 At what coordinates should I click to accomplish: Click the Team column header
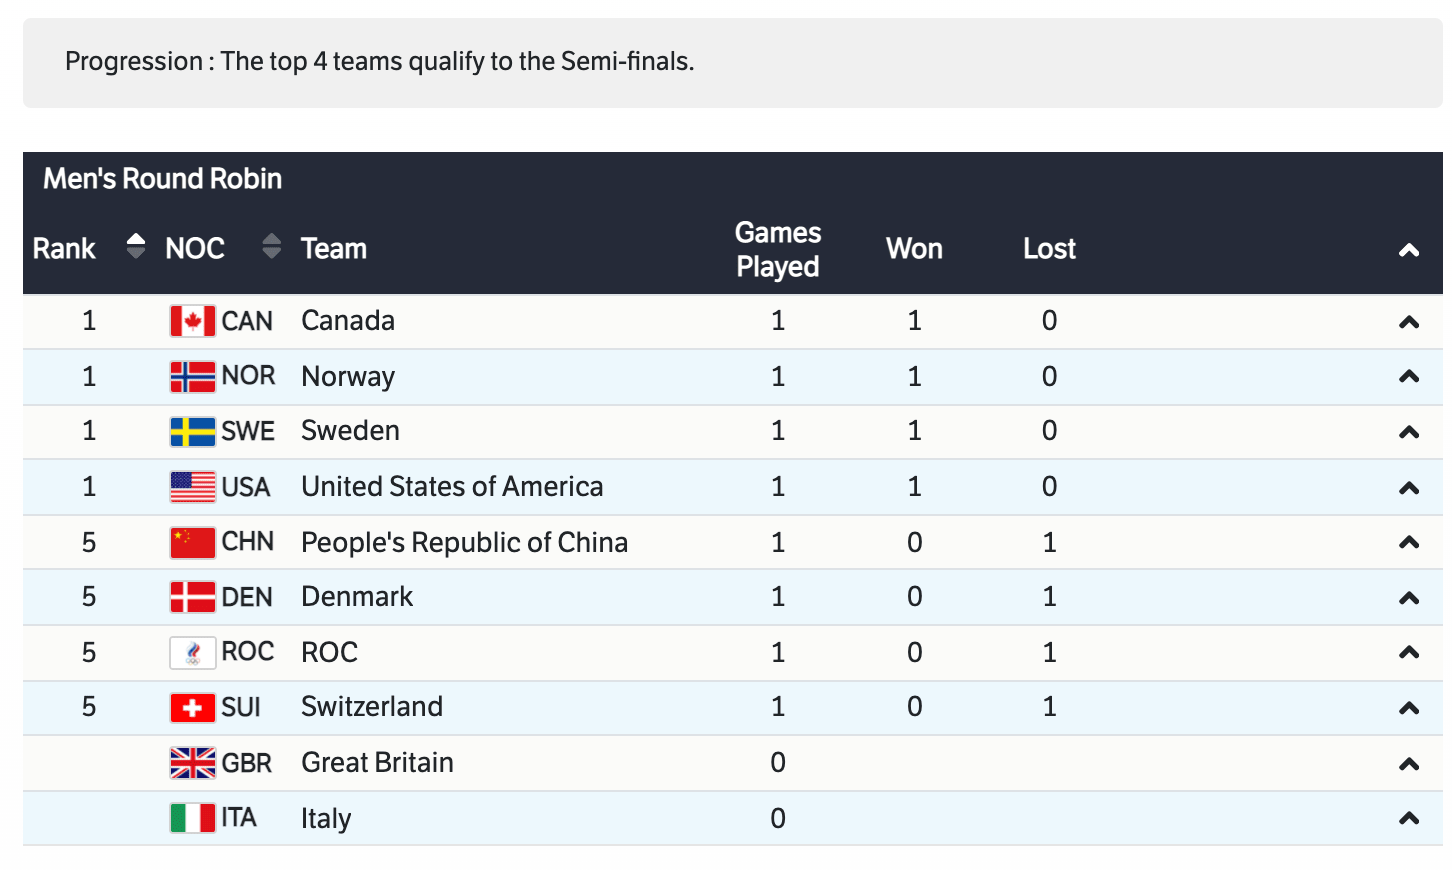[x=334, y=249]
